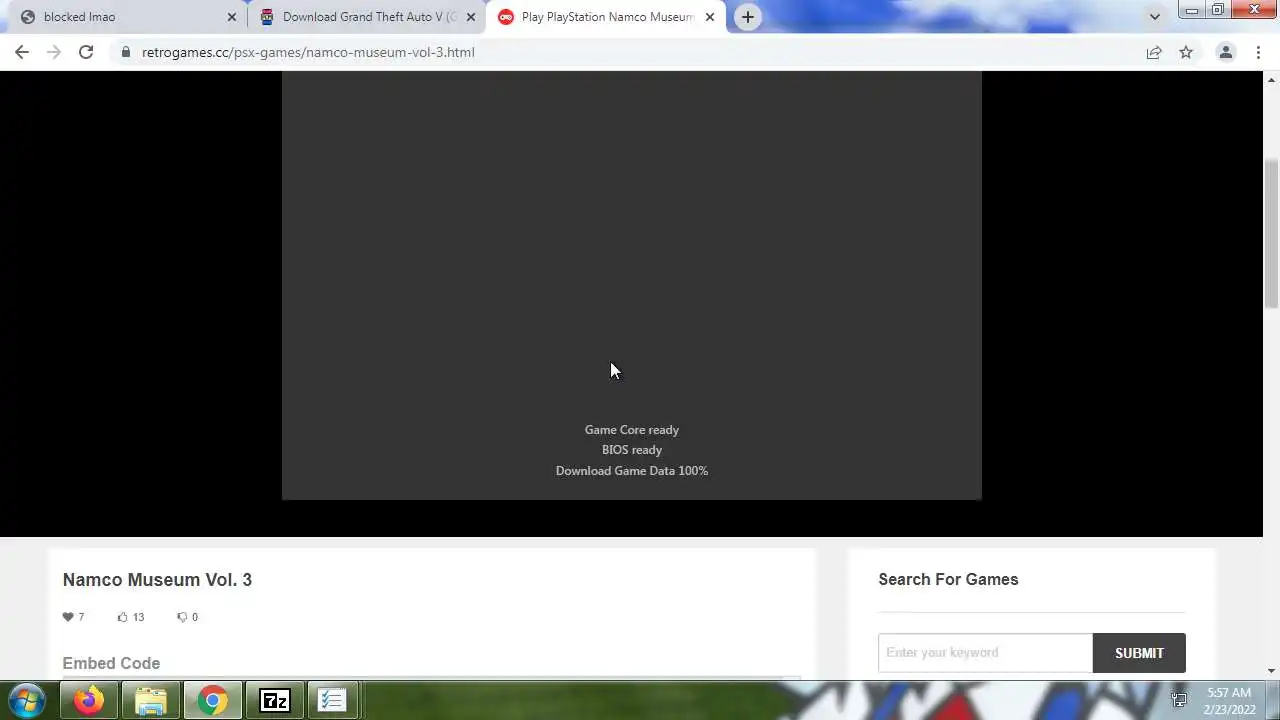The width and height of the screenshot is (1280, 720).
Task: Click the address bar URL
Action: (308, 52)
